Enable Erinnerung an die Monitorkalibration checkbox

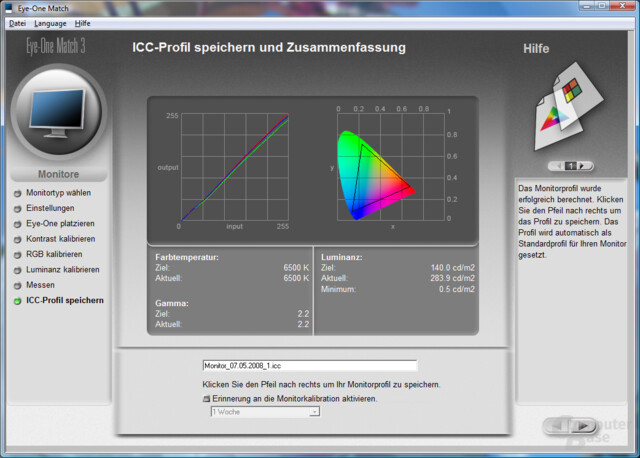[x=207, y=399]
